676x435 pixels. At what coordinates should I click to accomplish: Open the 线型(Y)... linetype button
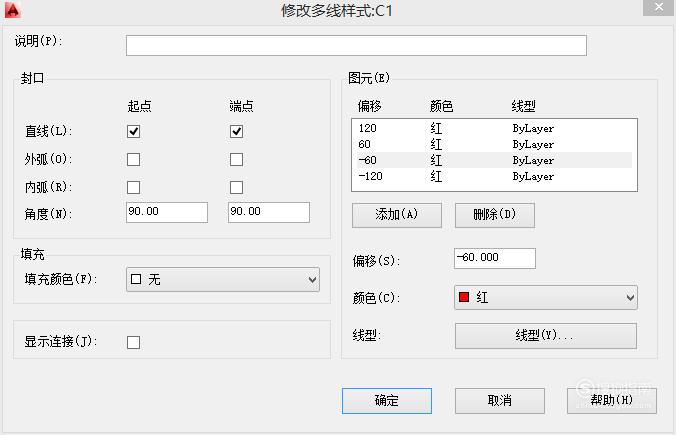pos(546,336)
